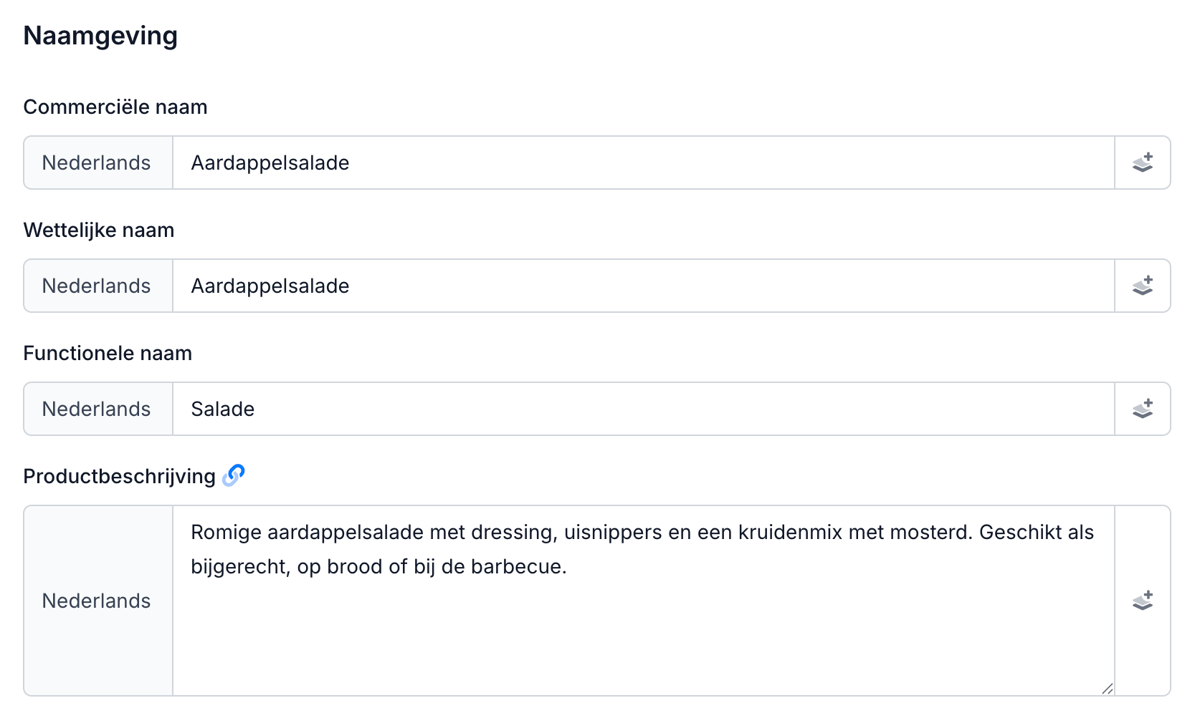Click the stacked-layers plus icon on the top field
Screen dimensions: 1200x713
tap(1142, 162)
